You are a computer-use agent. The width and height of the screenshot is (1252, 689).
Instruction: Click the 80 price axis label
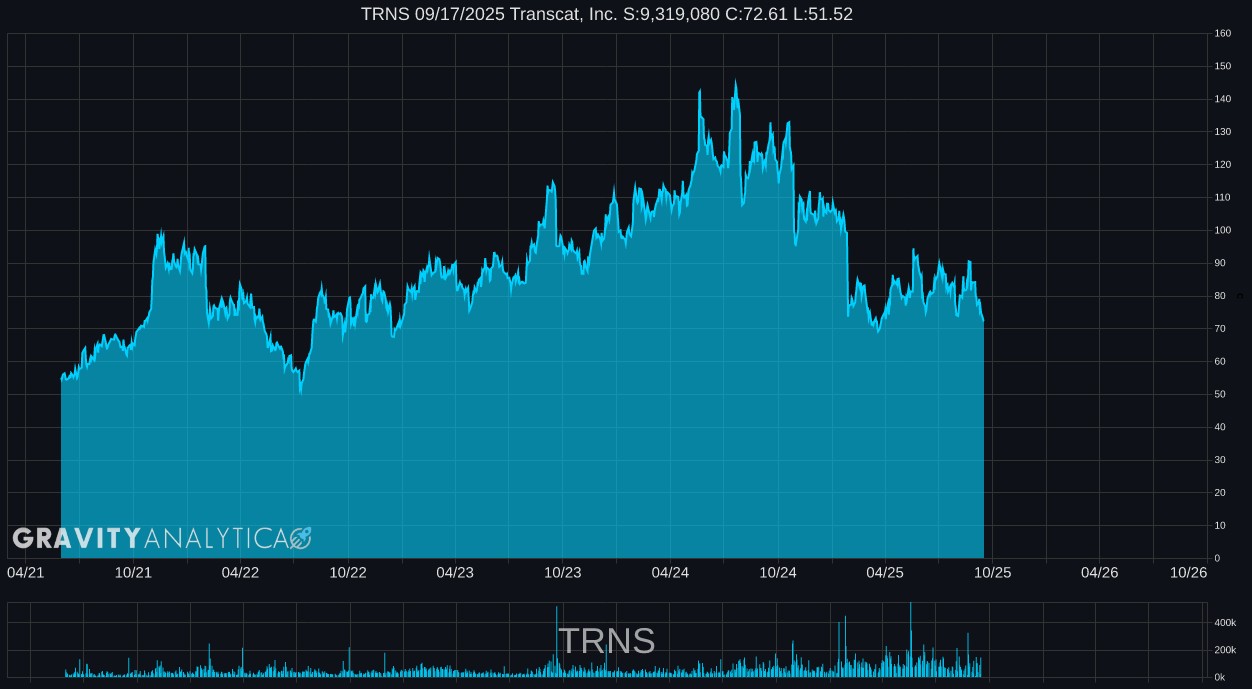[x=1220, y=296]
